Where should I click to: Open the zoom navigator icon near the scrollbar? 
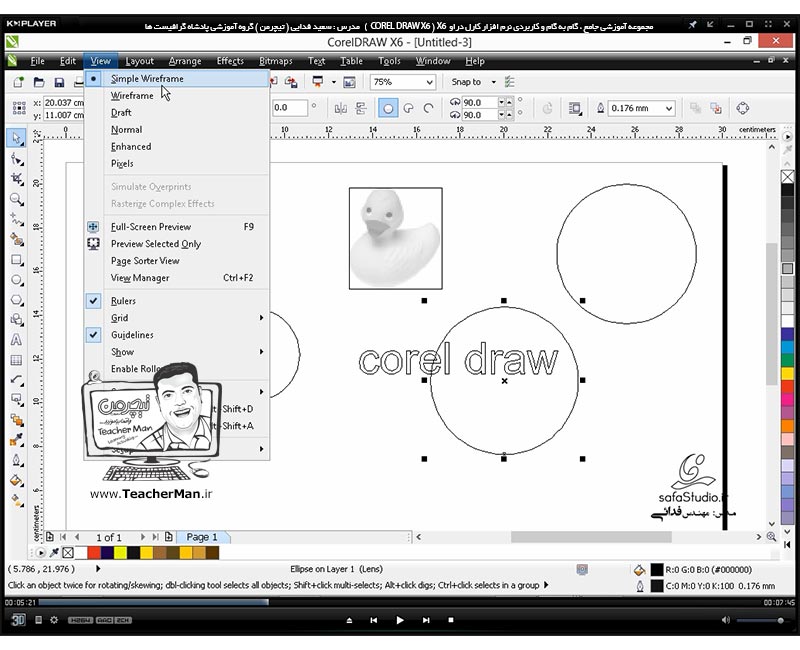pyautogui.click(x=771, y=537)
